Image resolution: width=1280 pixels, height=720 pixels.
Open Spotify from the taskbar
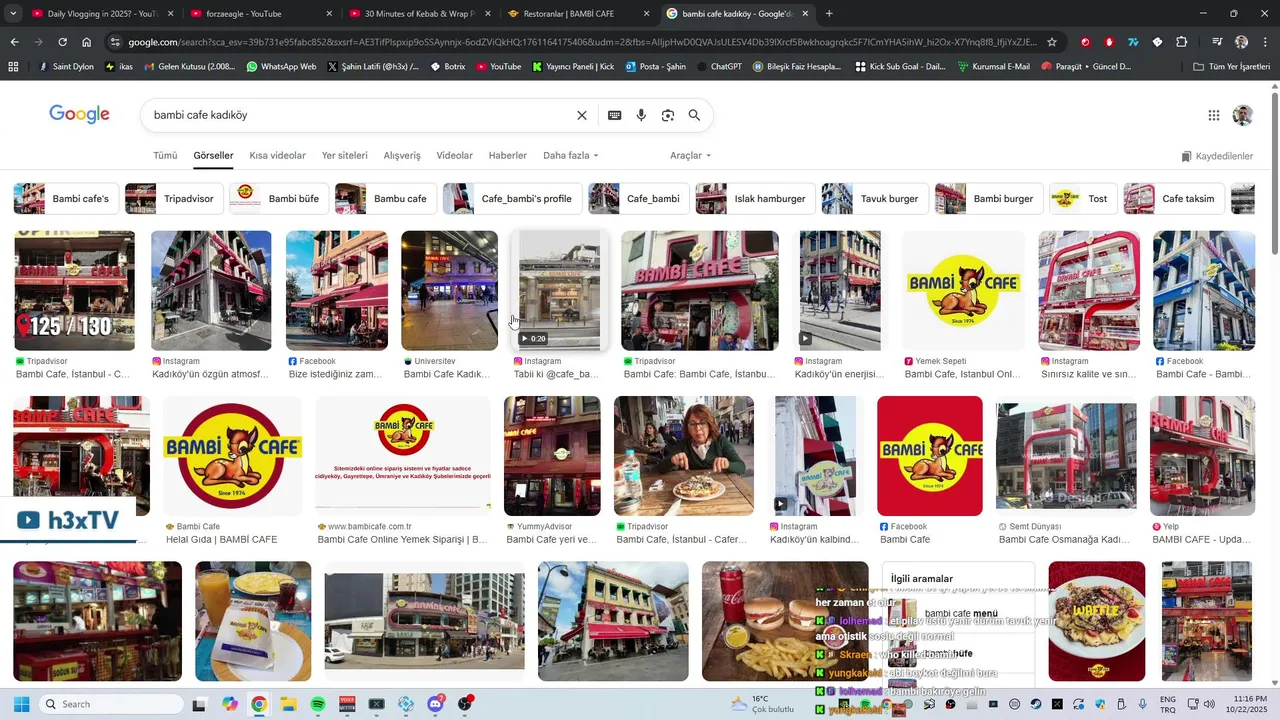point(318,704)
